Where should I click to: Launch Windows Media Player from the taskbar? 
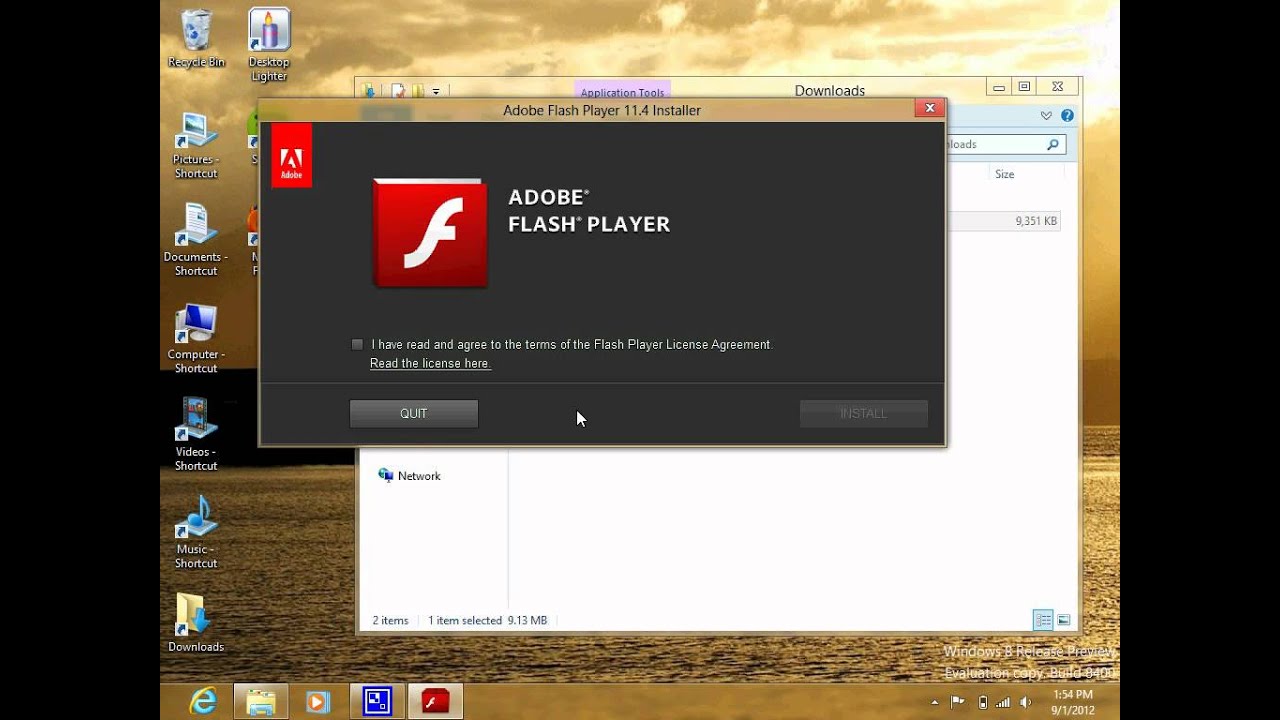pyautogui.click(x=318, y=702)
